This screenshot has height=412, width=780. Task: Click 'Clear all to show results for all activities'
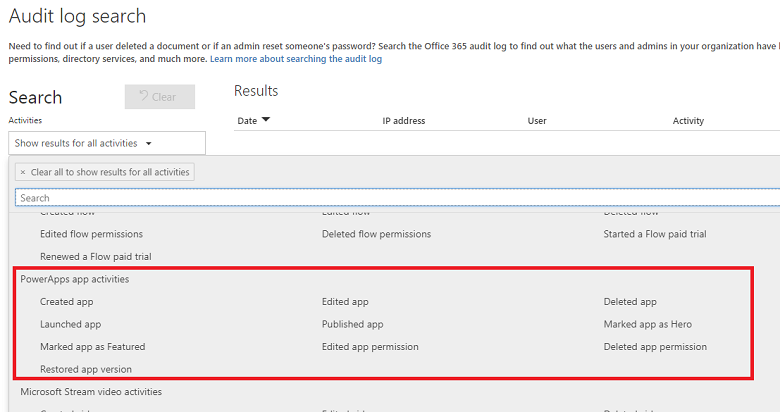104,172
